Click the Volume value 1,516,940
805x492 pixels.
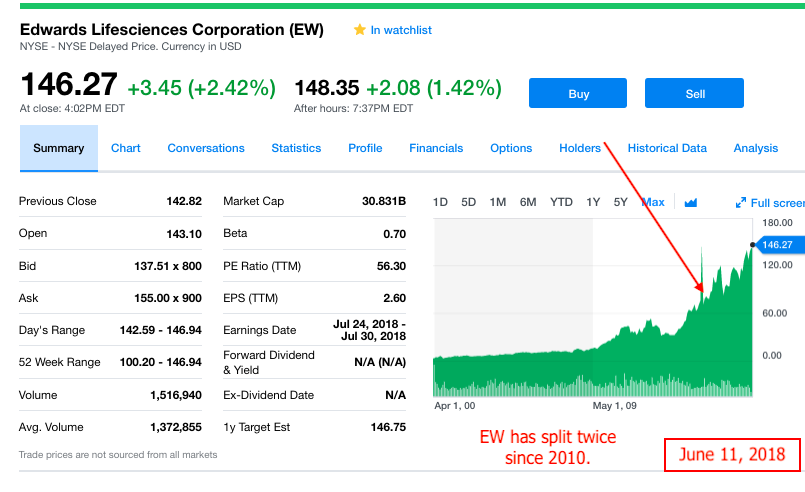(x=176, y=395)
